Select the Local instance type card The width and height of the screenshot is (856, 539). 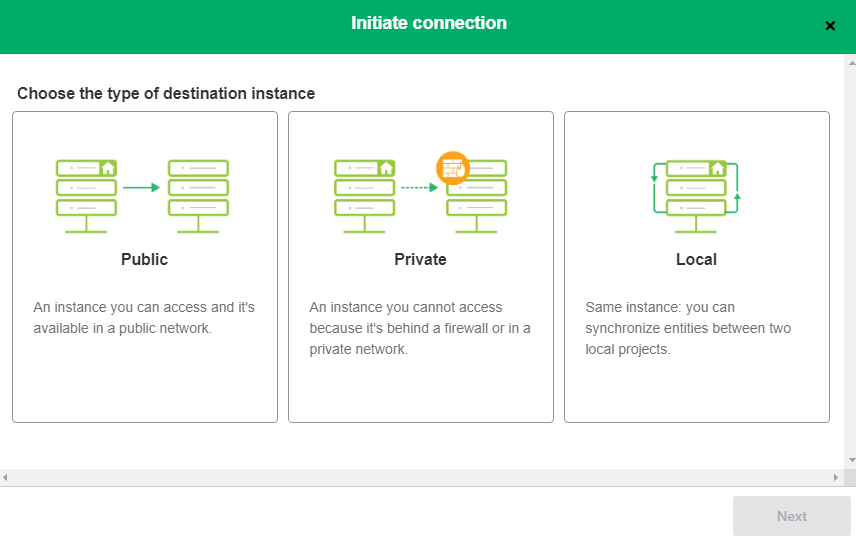tap(697, 267)
